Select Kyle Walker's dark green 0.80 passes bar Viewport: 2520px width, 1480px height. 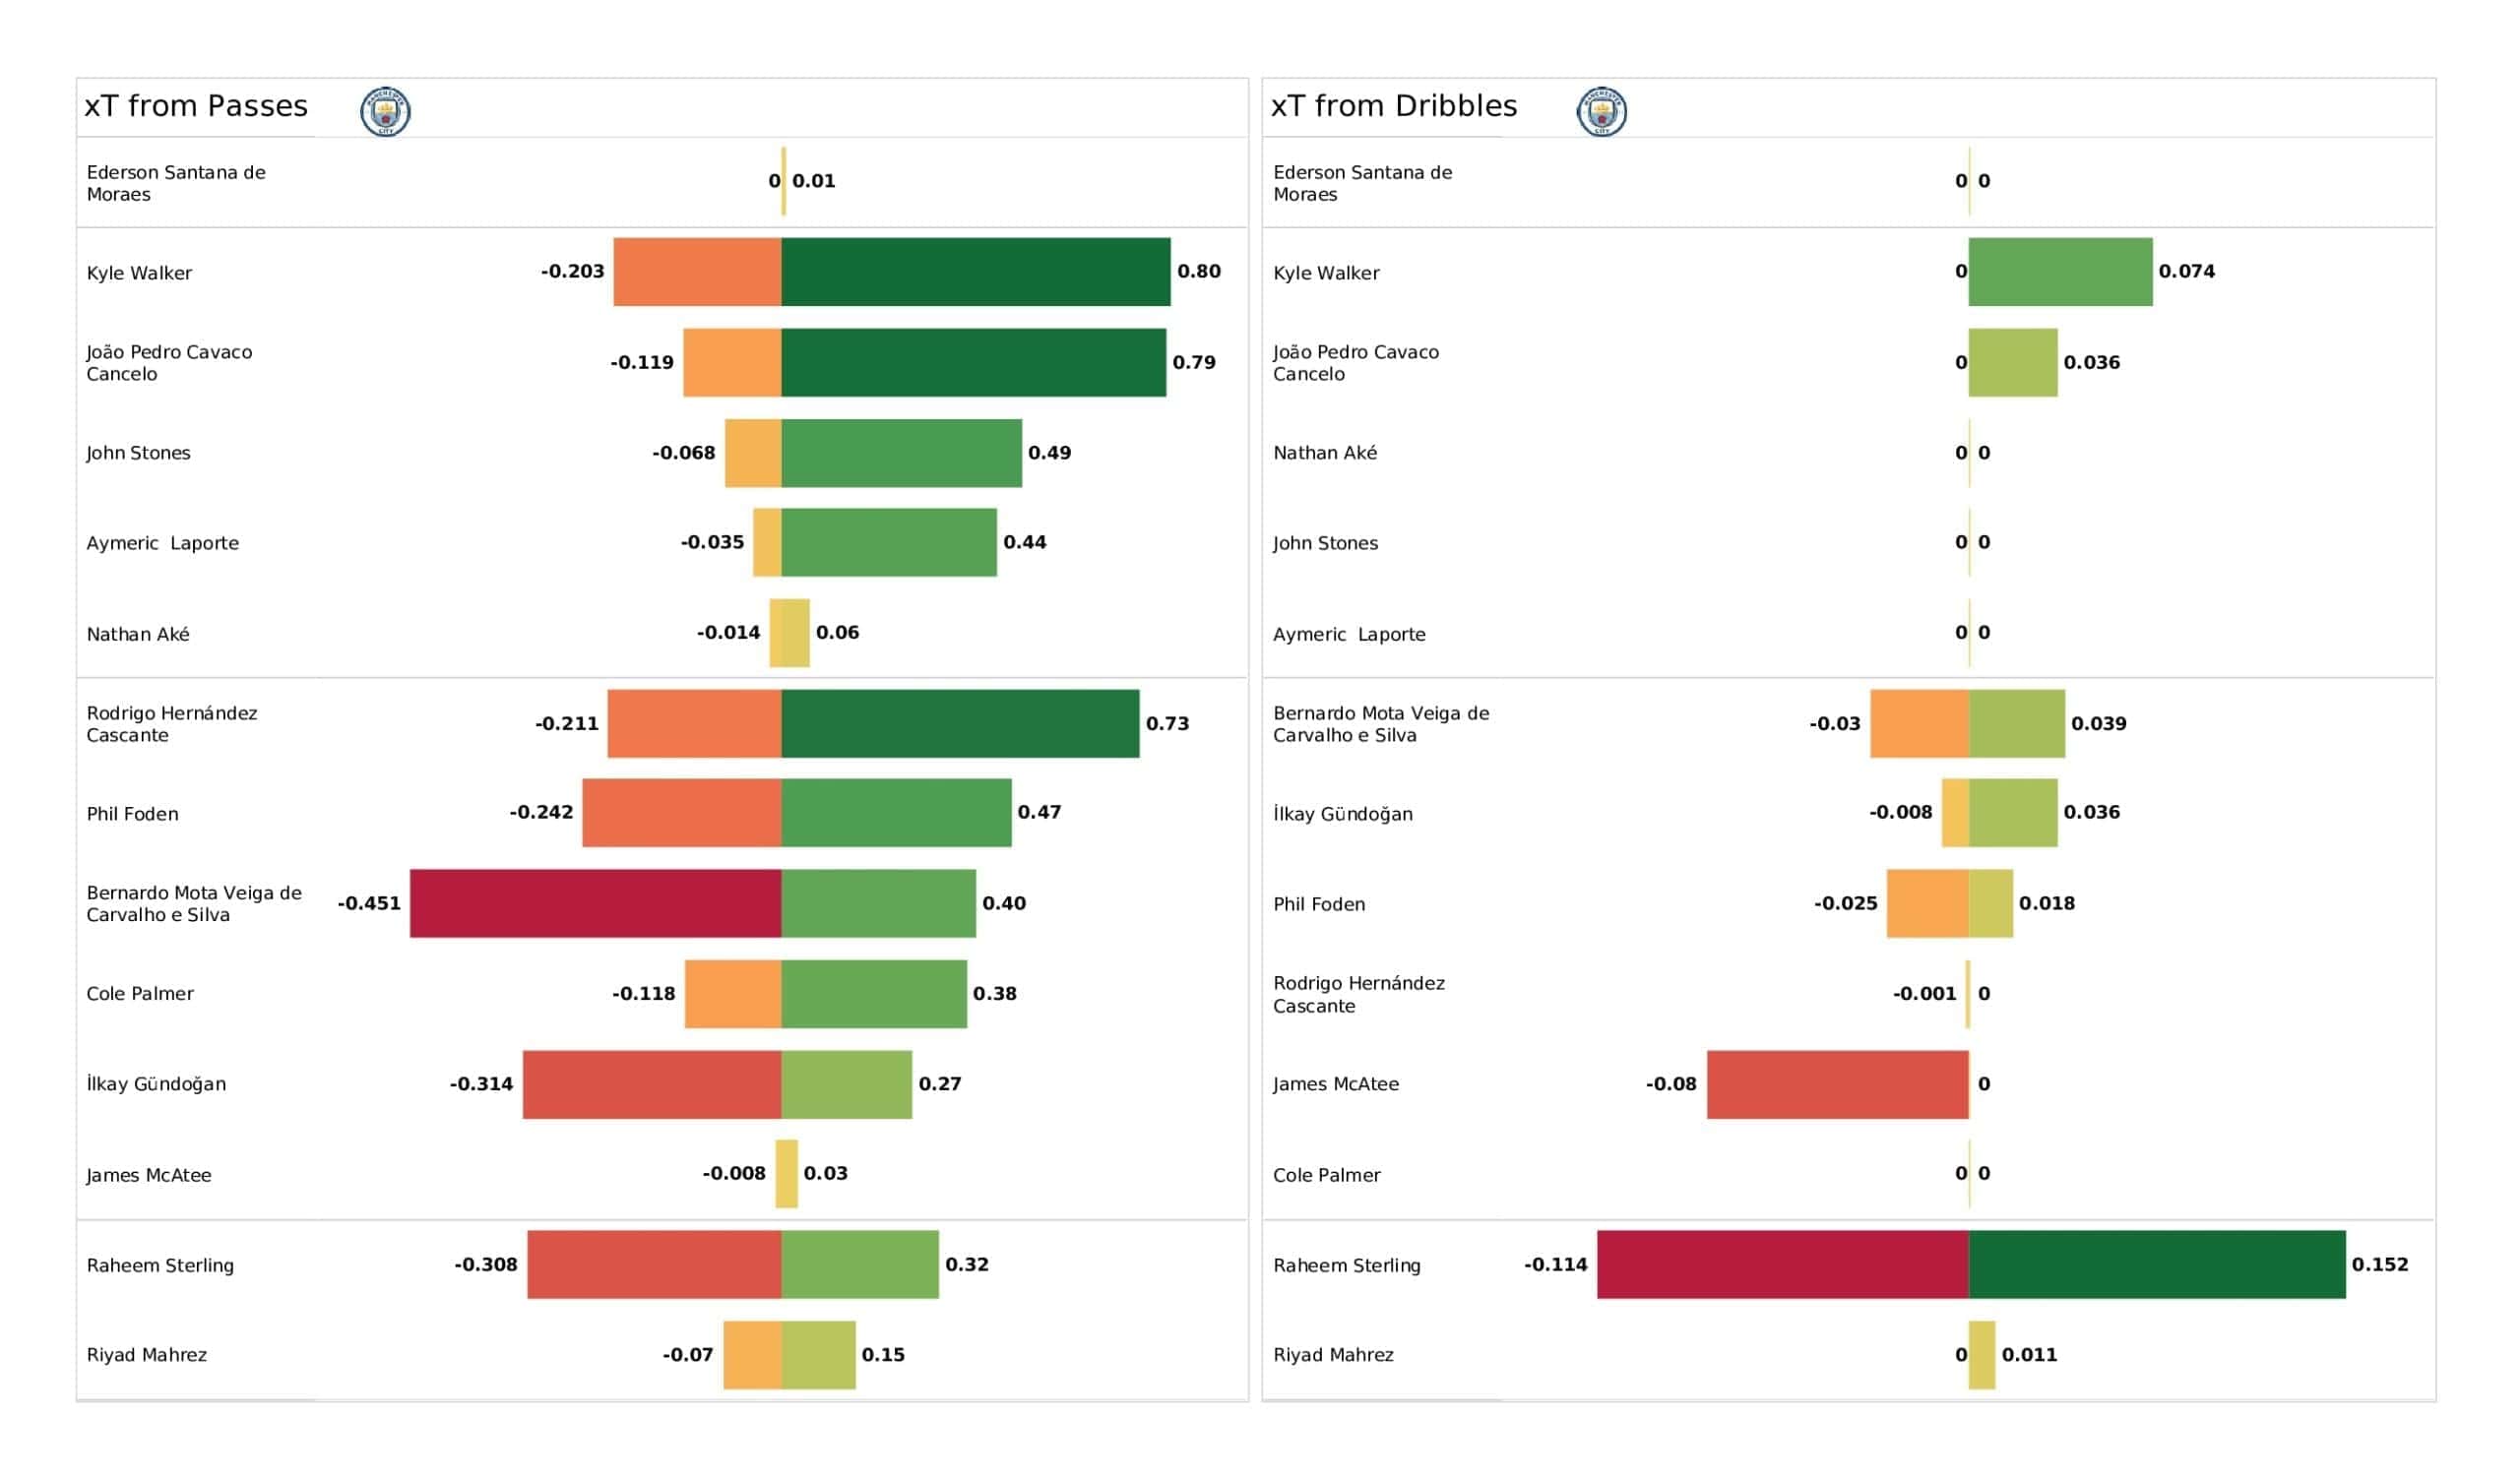pos(975,272)
